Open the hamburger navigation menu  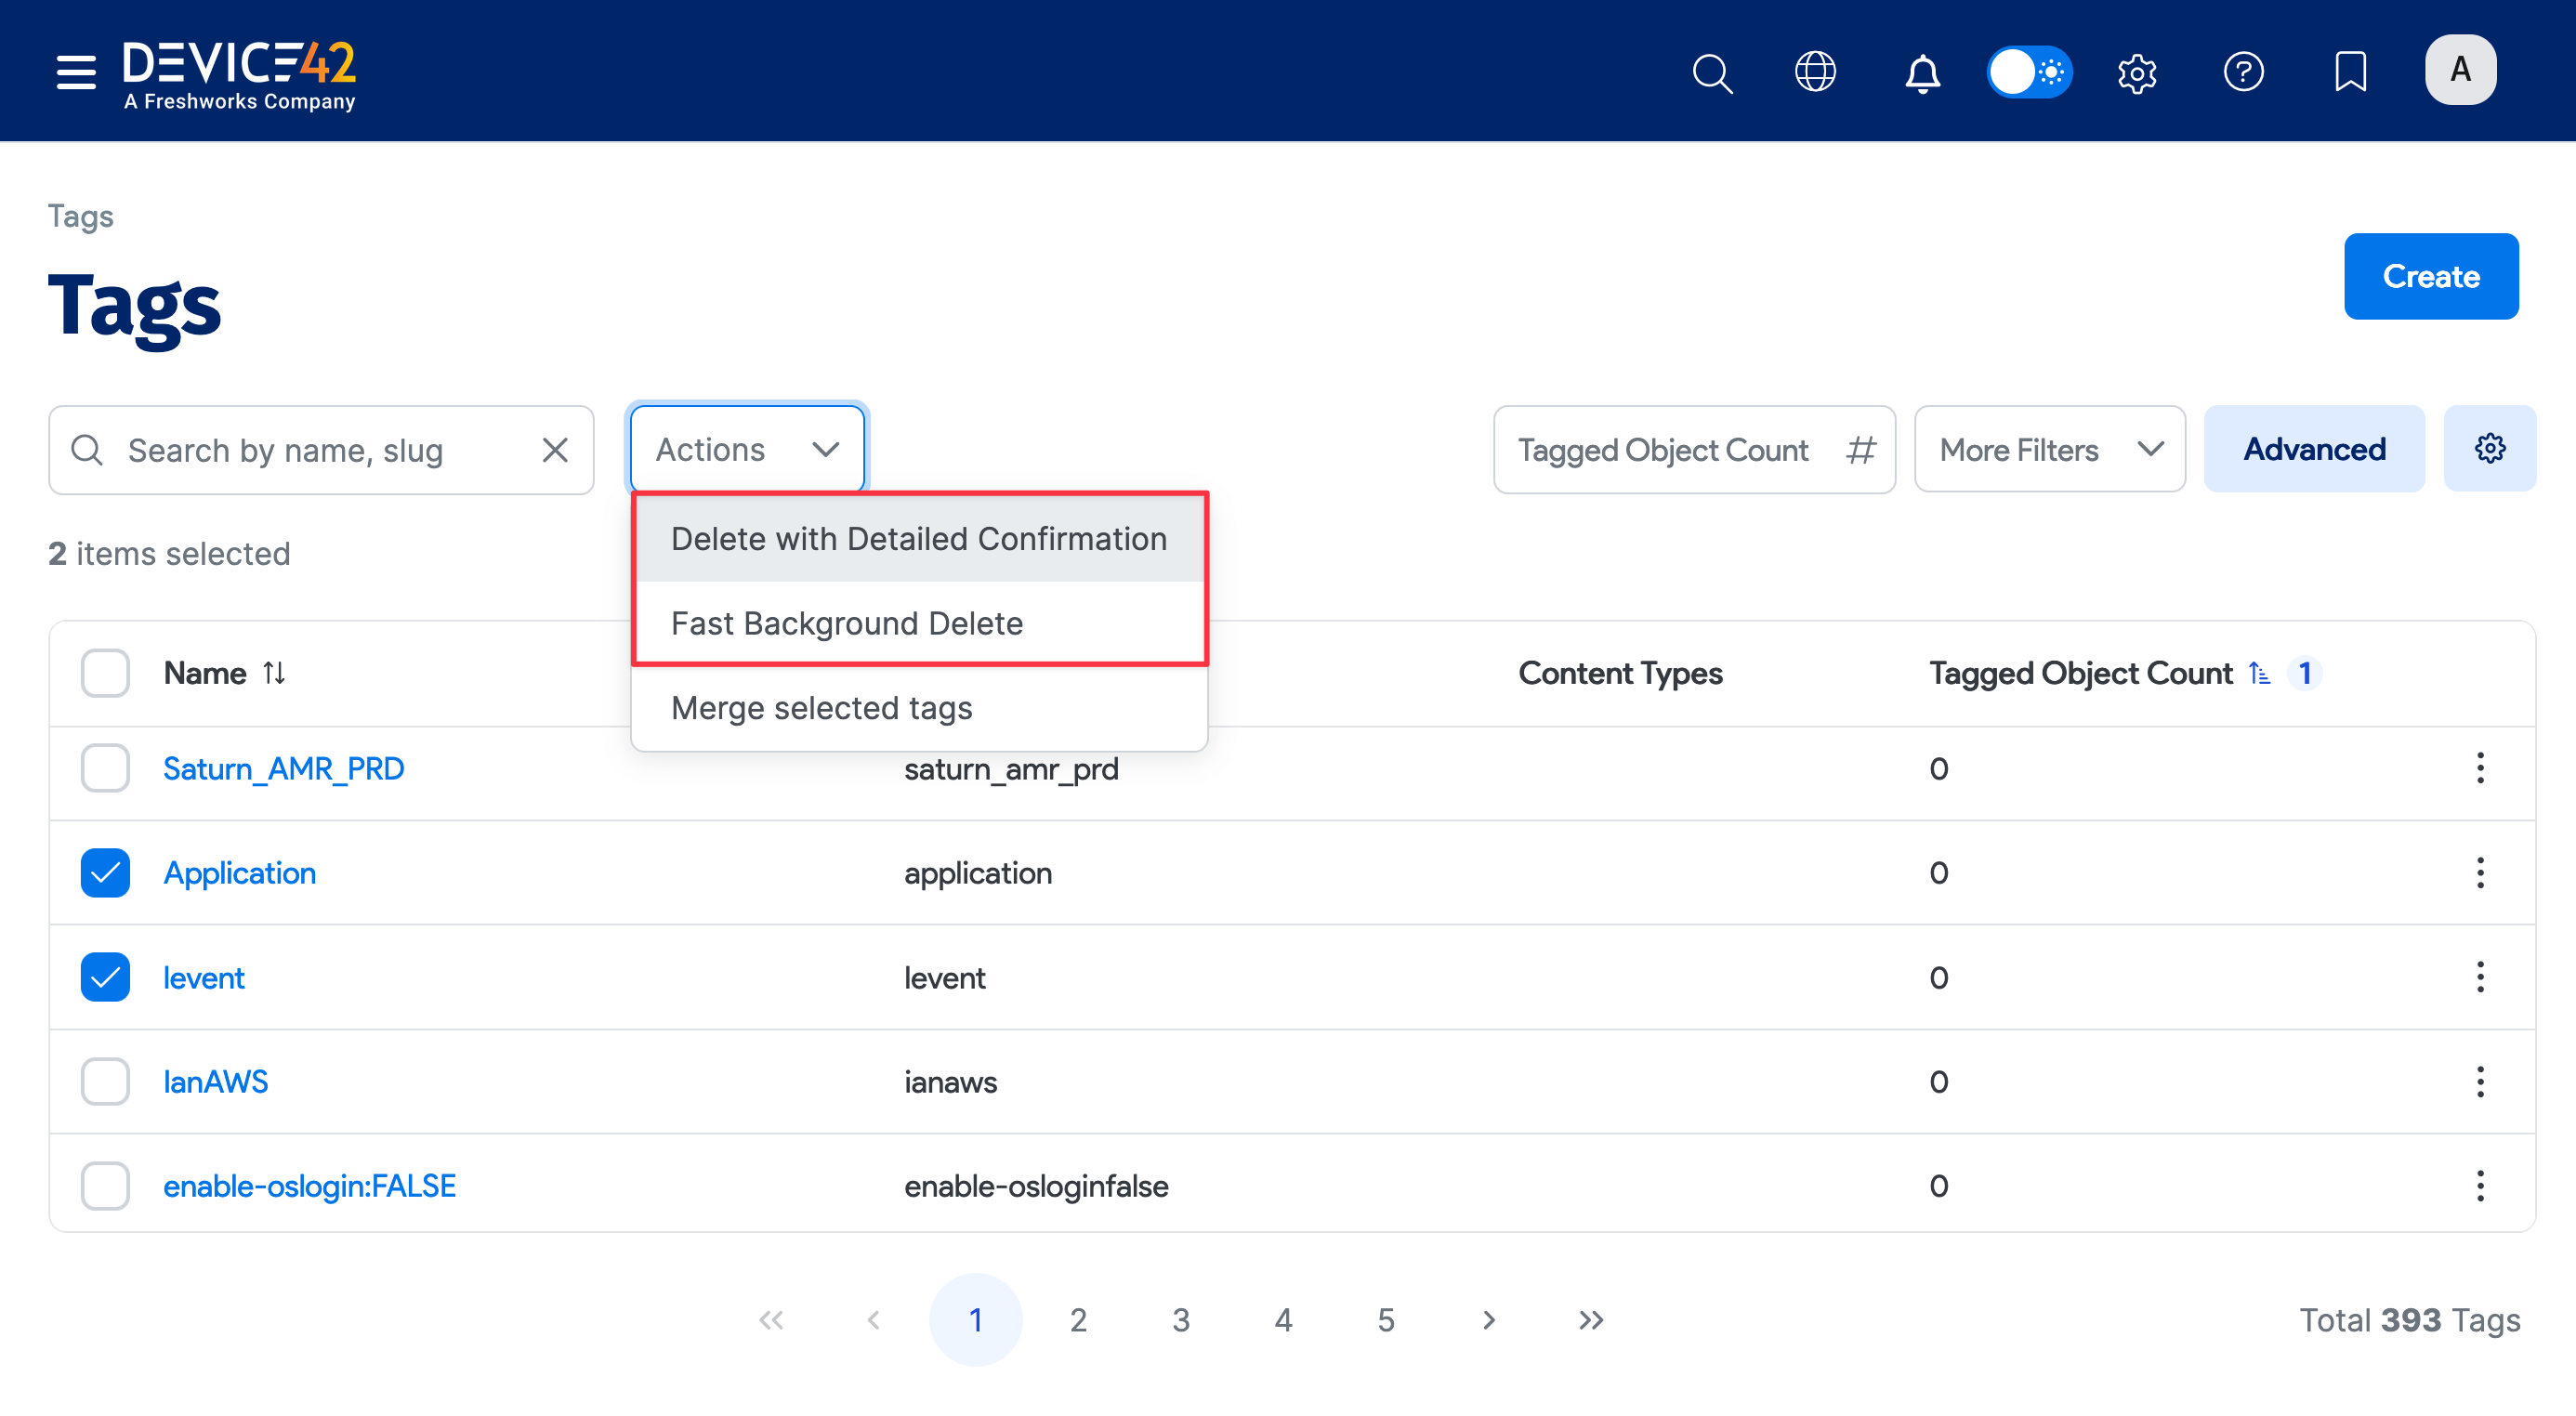76,72
